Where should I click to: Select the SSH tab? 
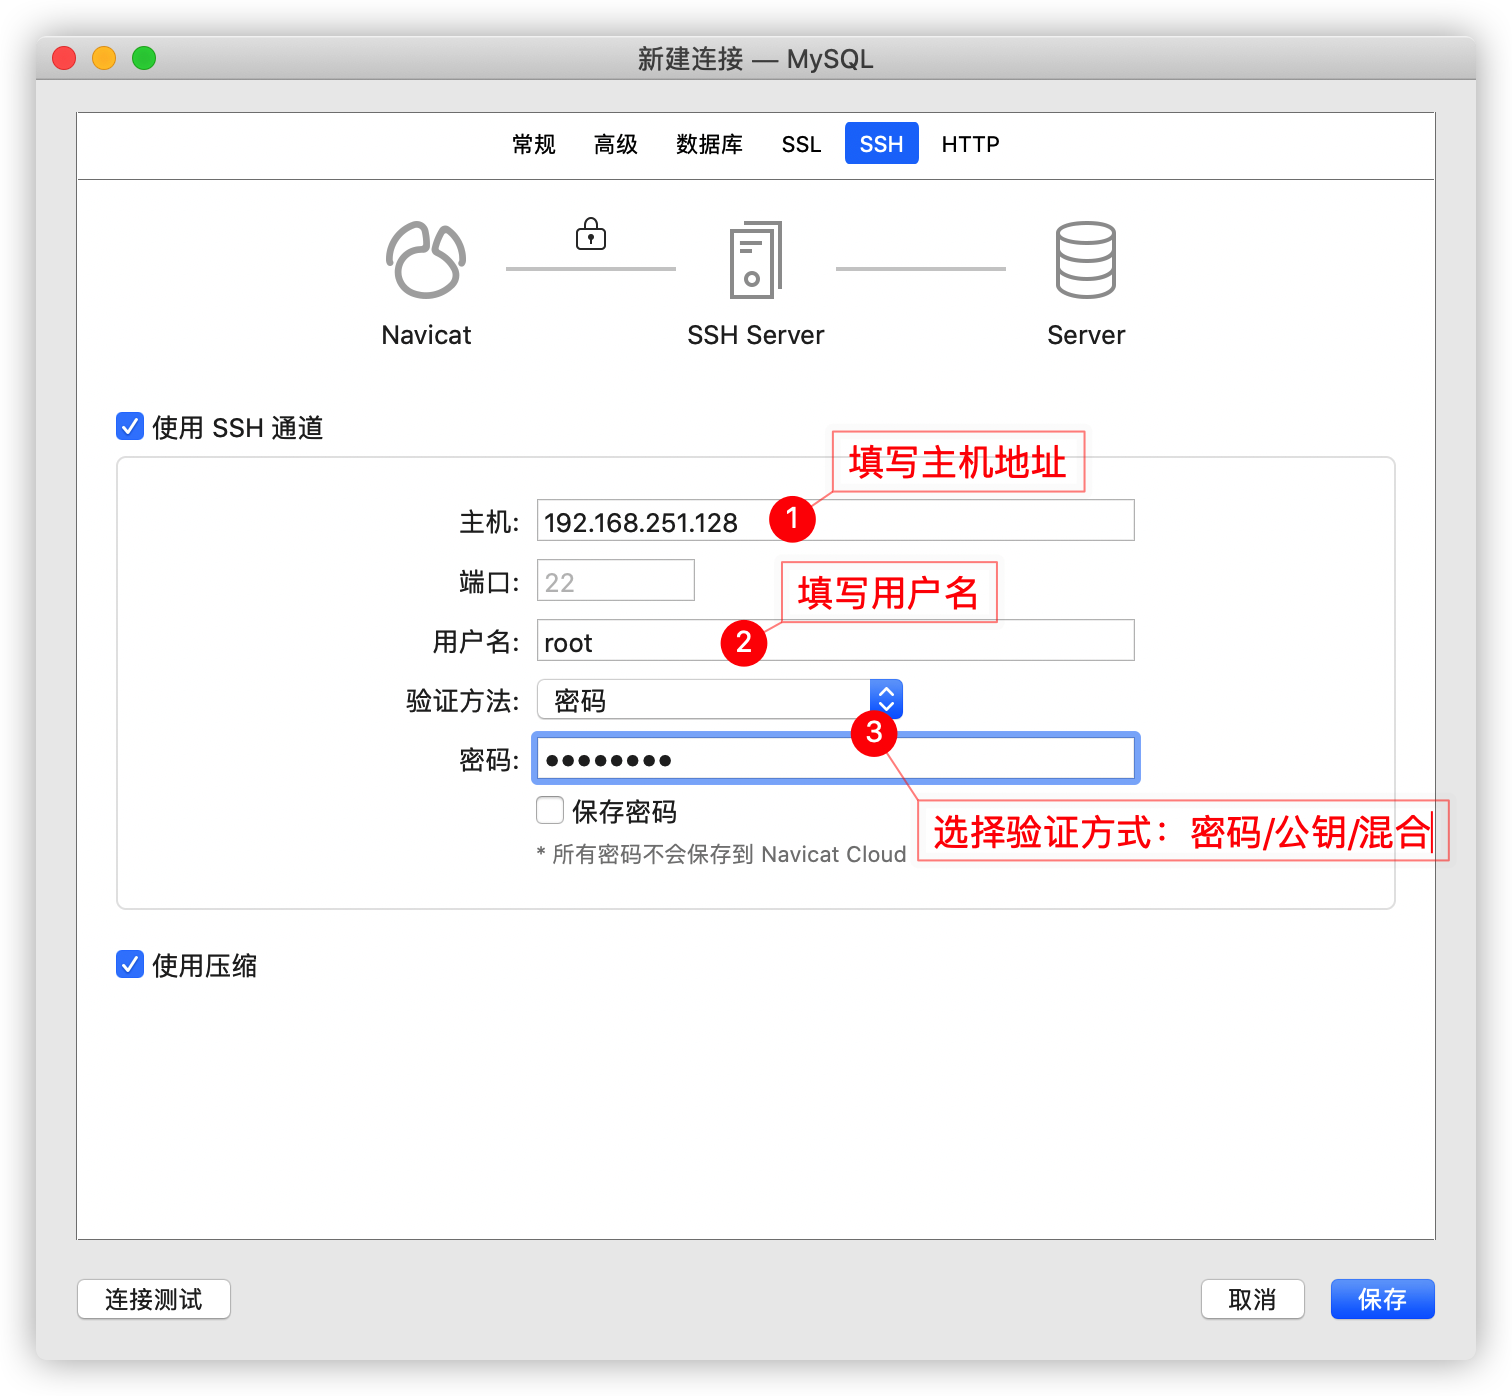coord(881,144)
